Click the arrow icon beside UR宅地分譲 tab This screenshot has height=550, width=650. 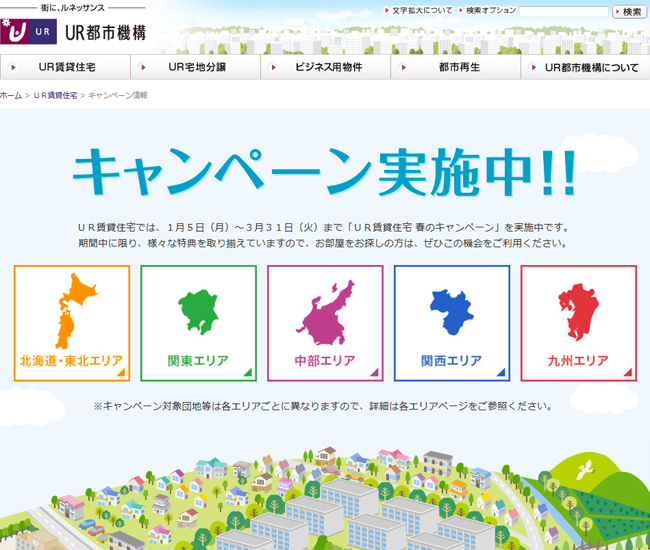[x=143, y=67]
